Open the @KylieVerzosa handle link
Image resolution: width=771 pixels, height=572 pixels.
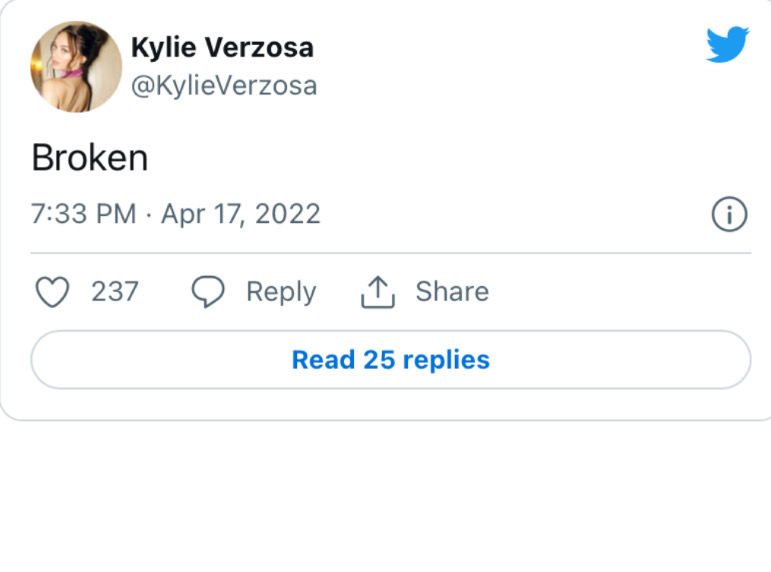pyautogui.click(x=224, y=86)
